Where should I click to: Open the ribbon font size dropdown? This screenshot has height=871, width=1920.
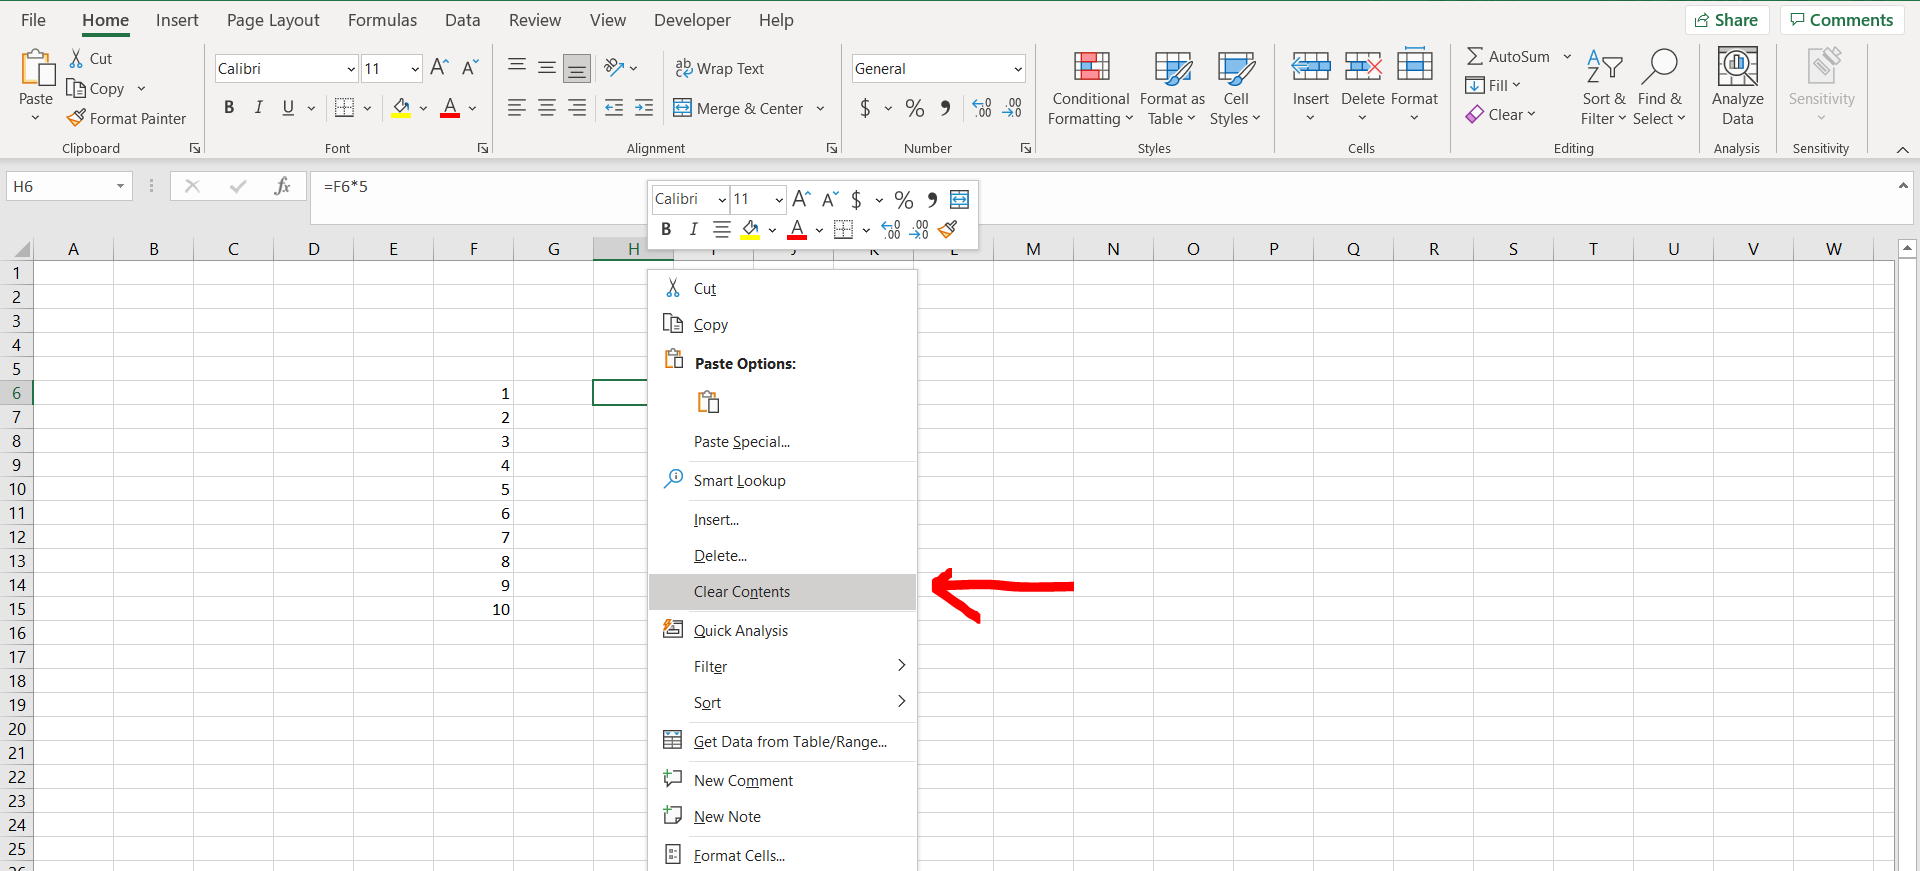click(415, 69)
